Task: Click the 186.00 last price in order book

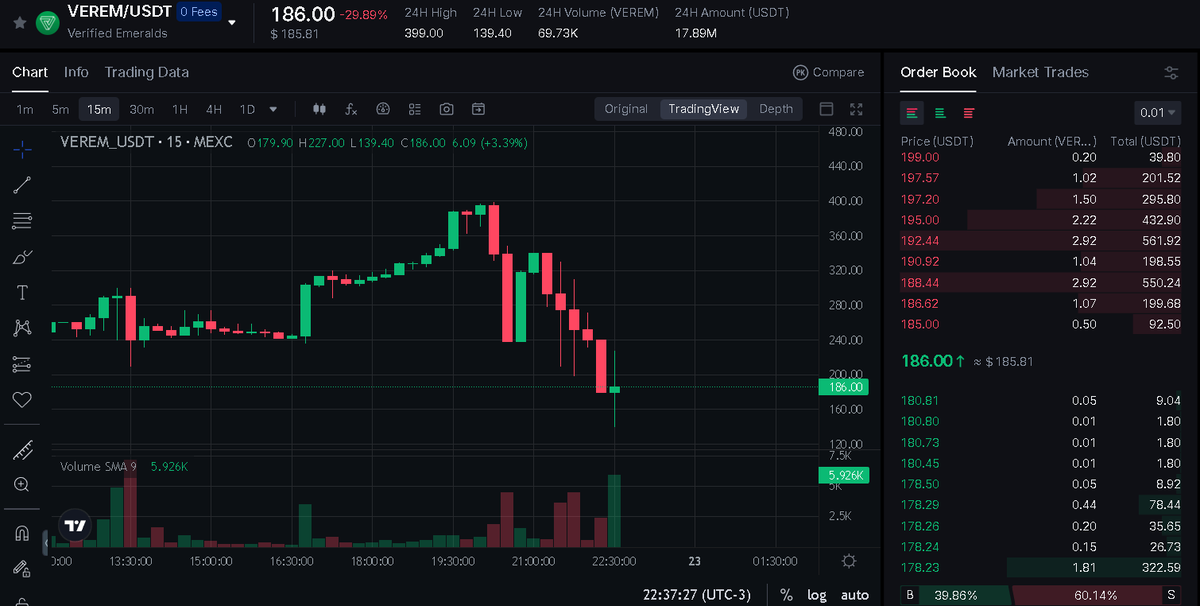Action: tap(929, 361)
